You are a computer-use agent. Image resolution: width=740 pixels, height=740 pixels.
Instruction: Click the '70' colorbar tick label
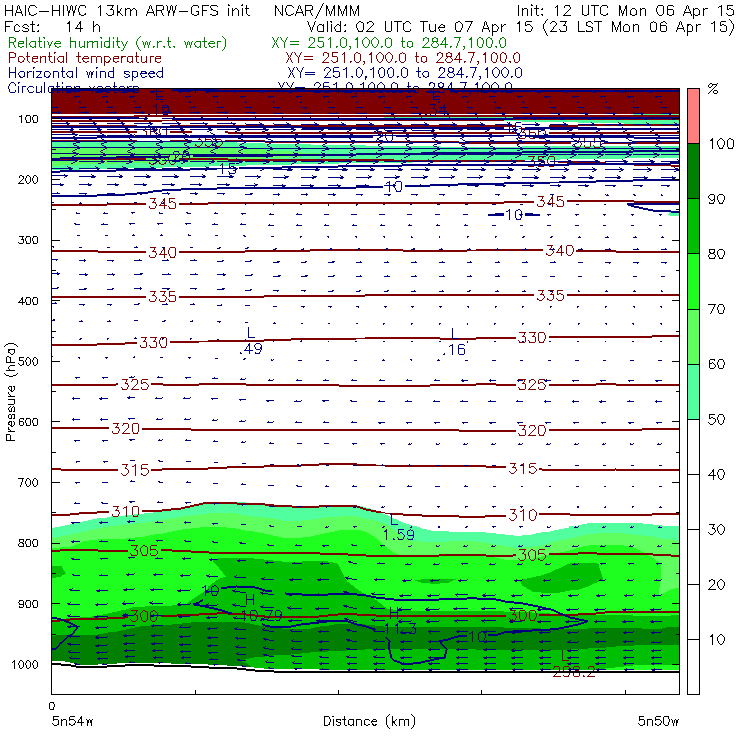[716, 309]
